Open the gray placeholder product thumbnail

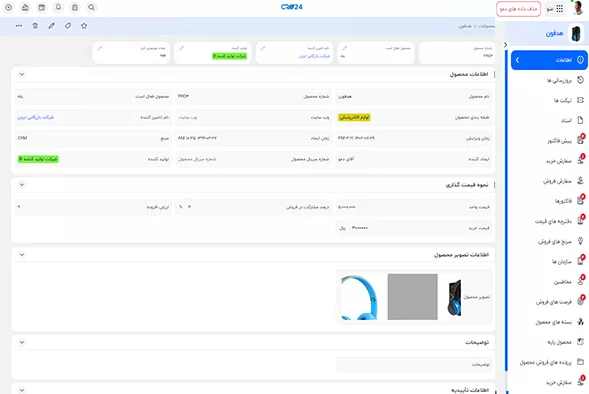[412, 297]
